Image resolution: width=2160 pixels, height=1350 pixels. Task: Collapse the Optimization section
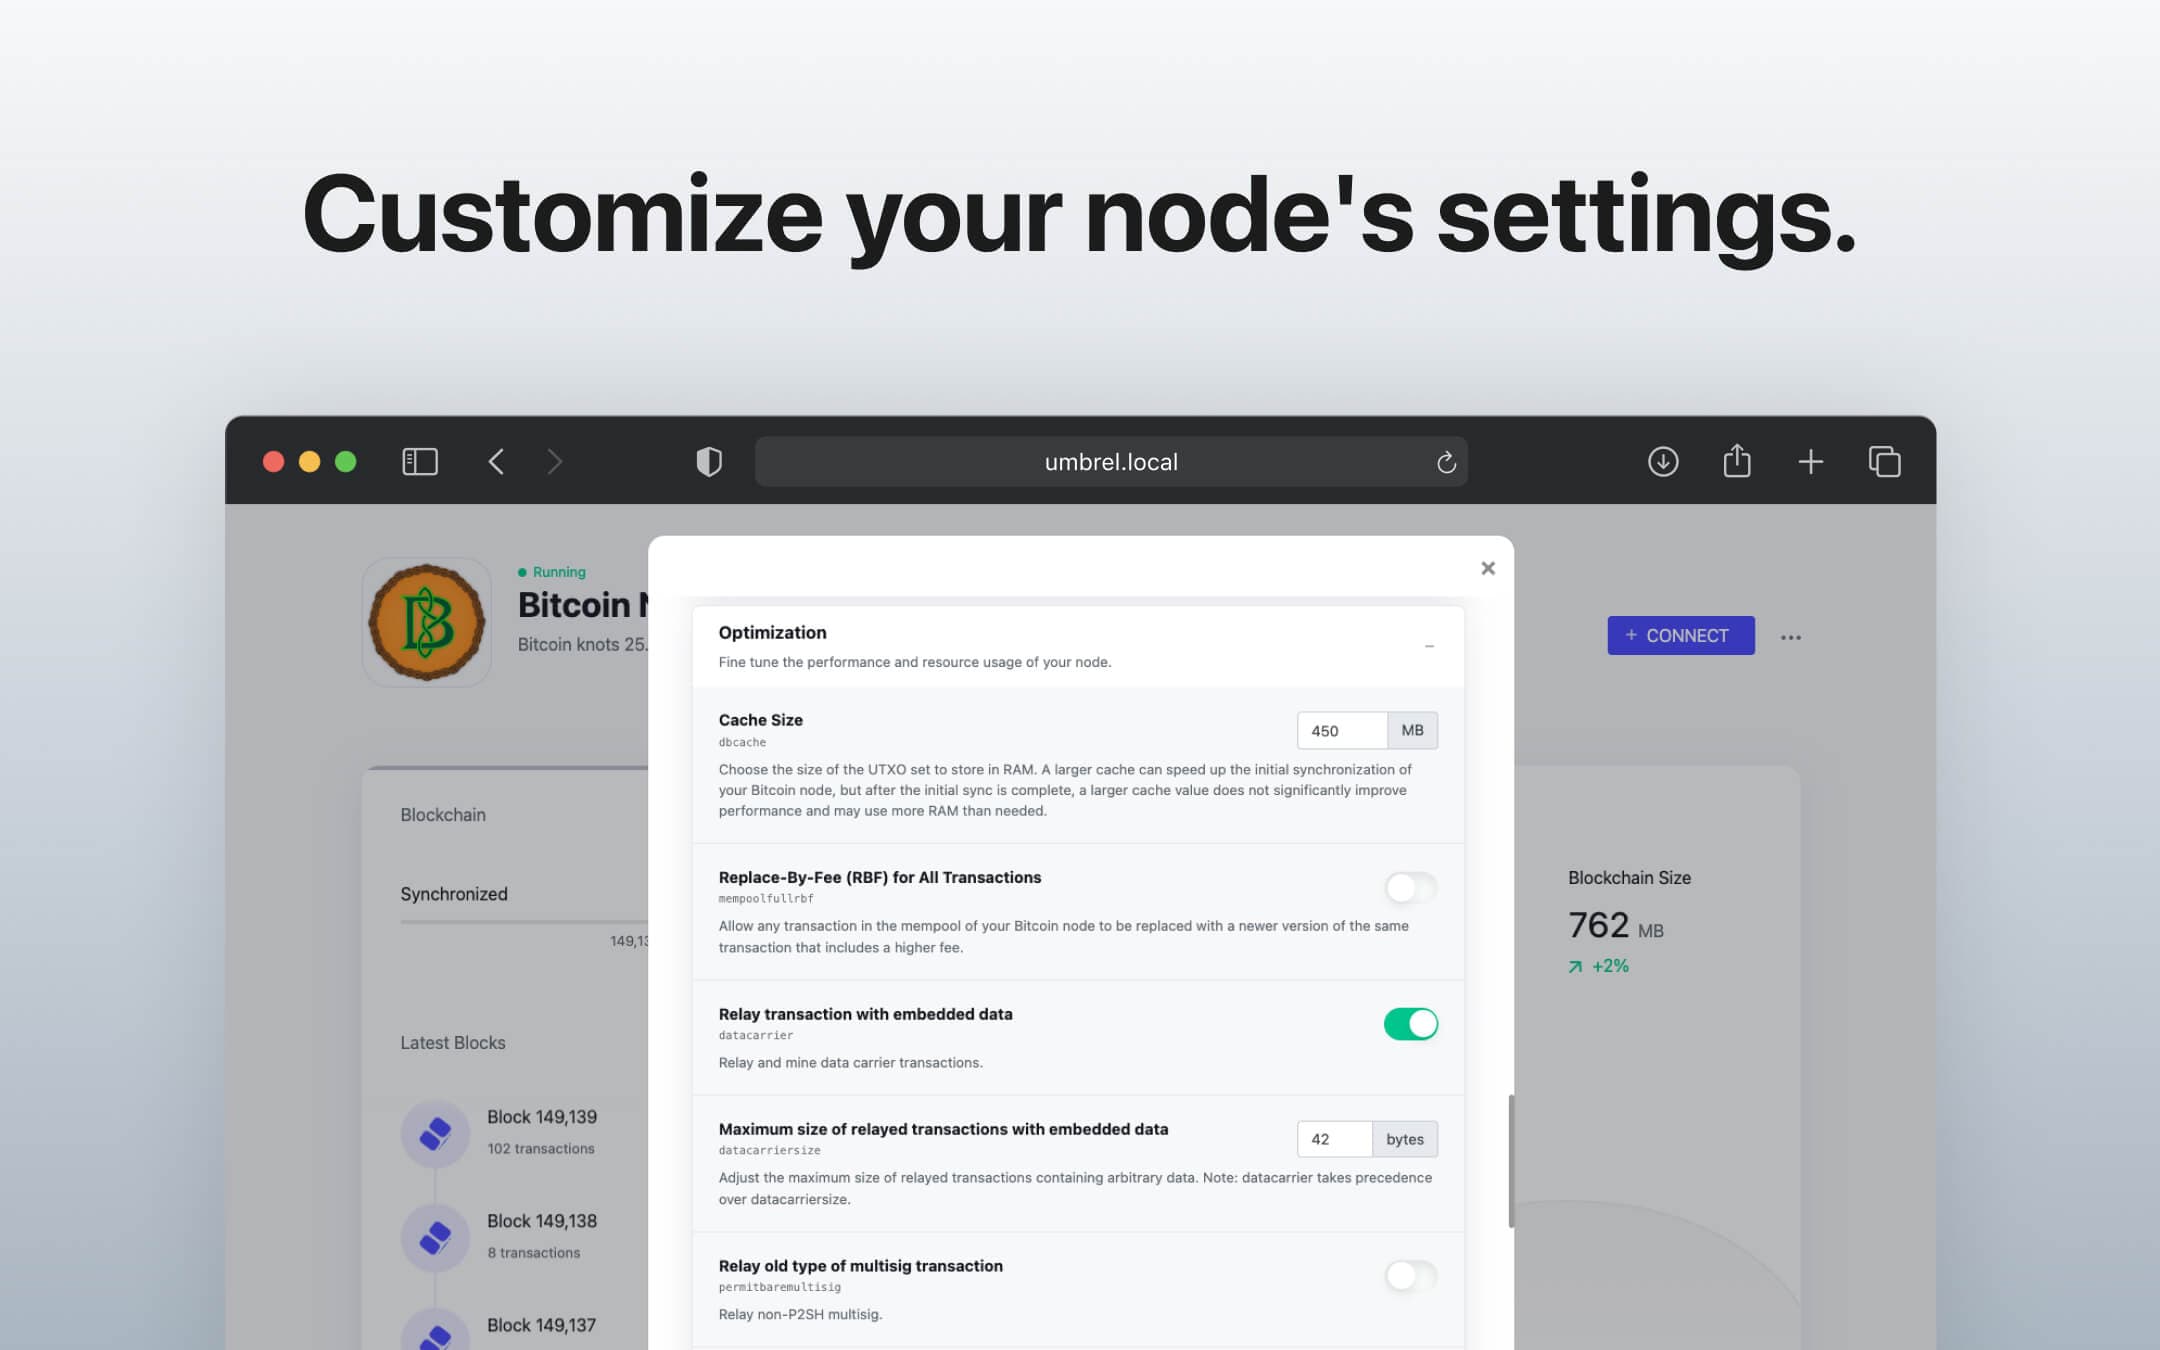pos(1429,646)
